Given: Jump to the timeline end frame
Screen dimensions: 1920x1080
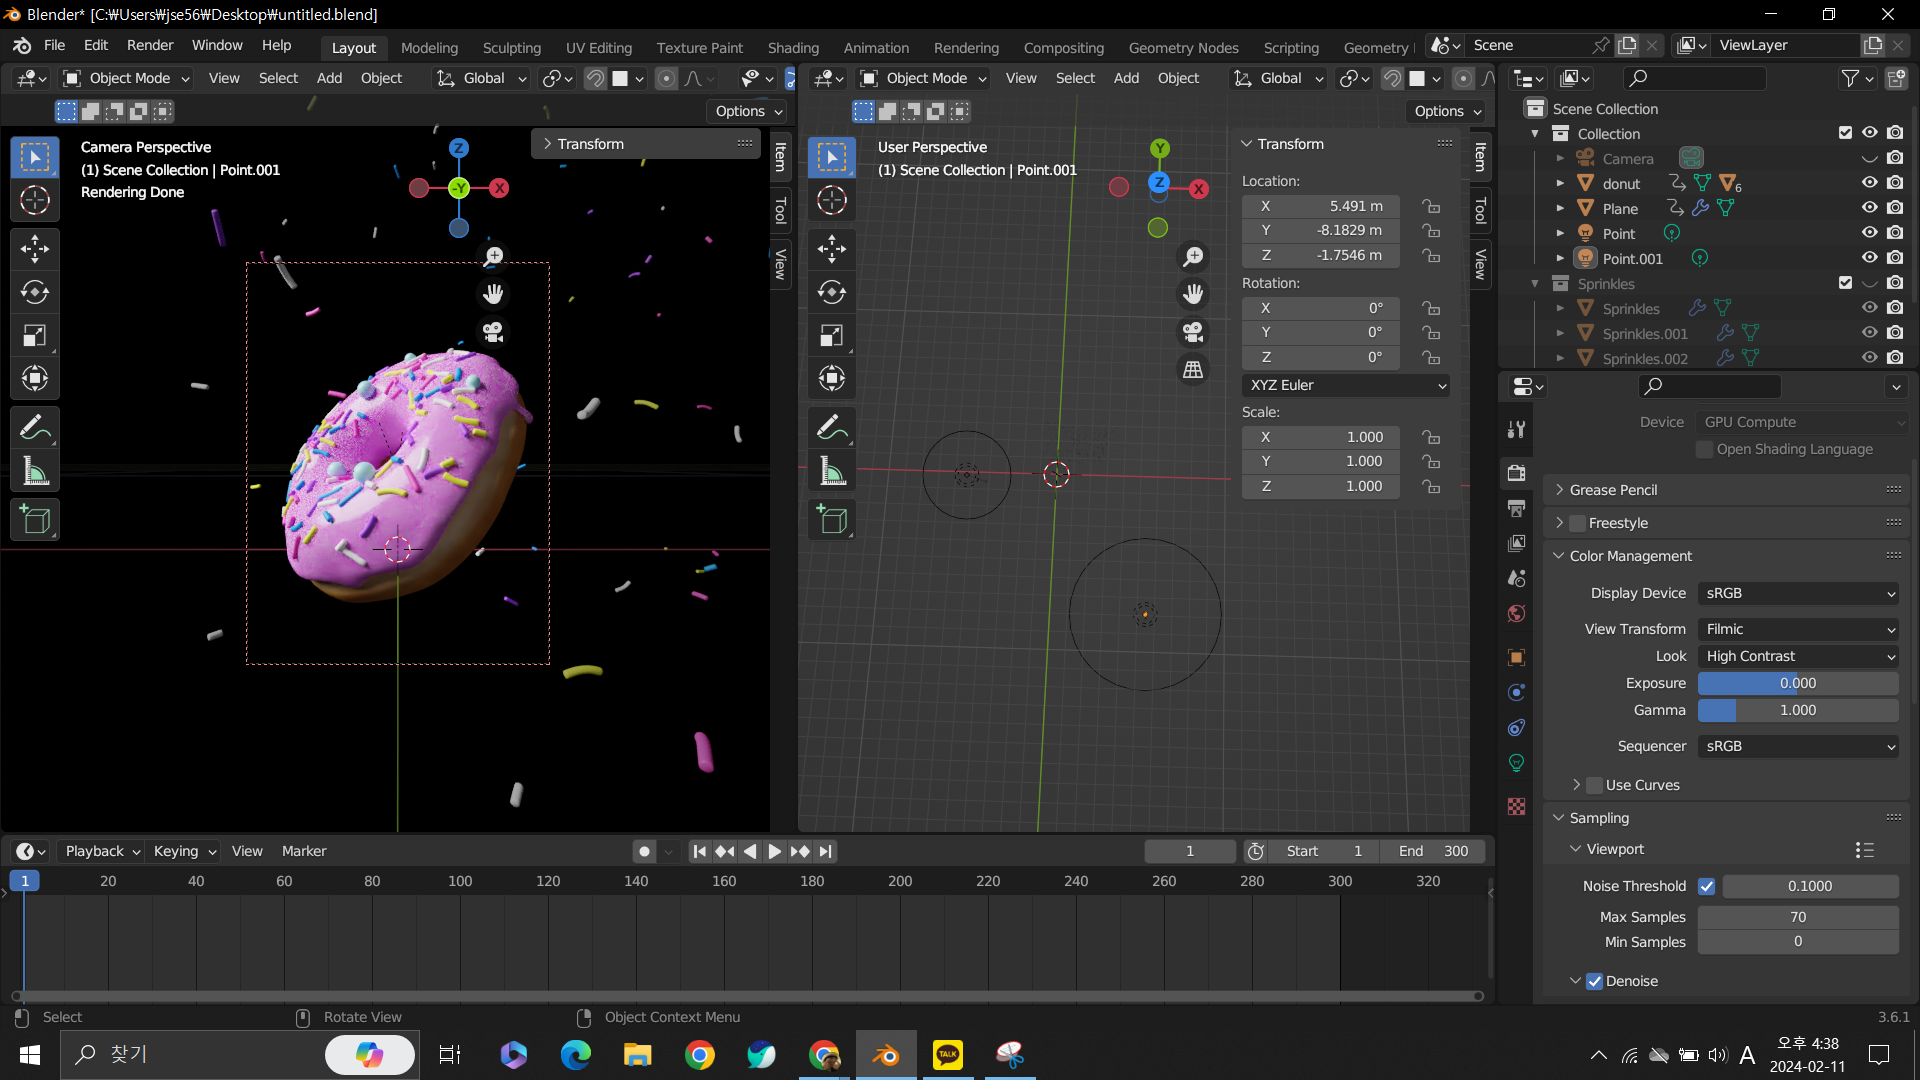Looking at the screenshot, I should point(825,851).
